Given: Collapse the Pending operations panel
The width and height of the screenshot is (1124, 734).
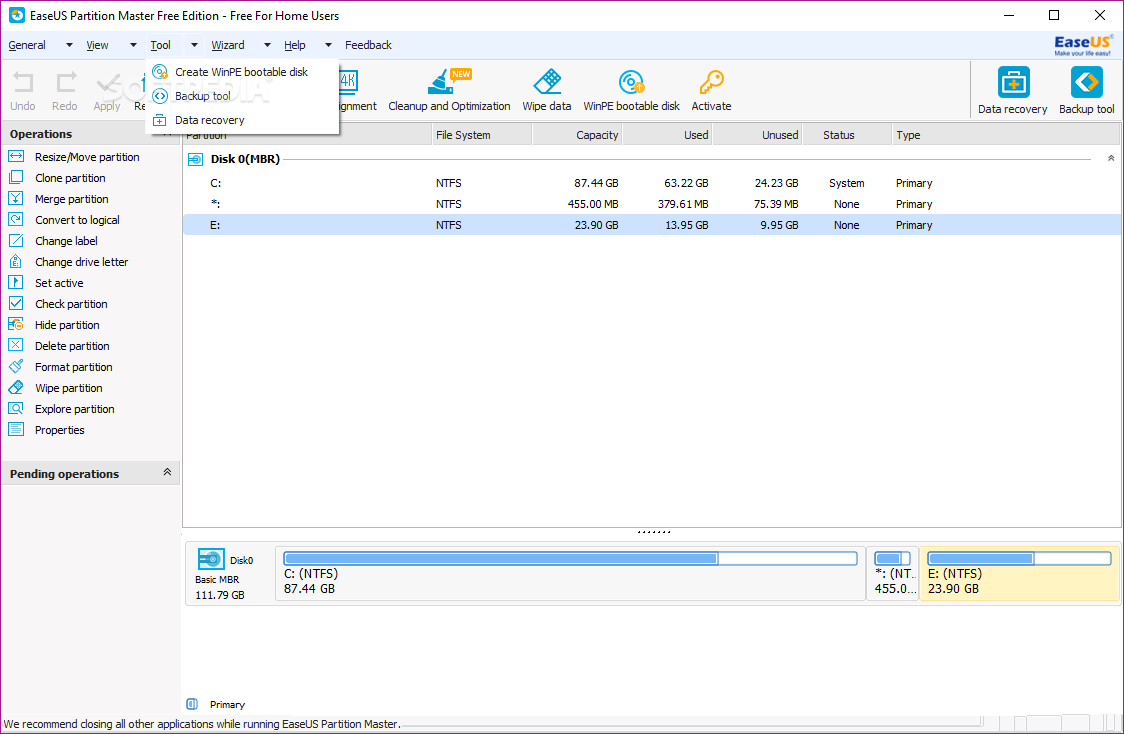Looking at the screenshot, I should [x=167, y=472].
